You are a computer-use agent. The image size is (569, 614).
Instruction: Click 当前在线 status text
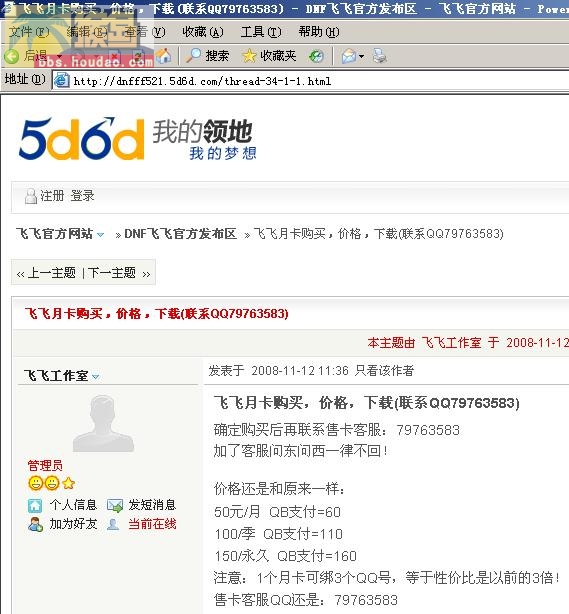(152, 524)
